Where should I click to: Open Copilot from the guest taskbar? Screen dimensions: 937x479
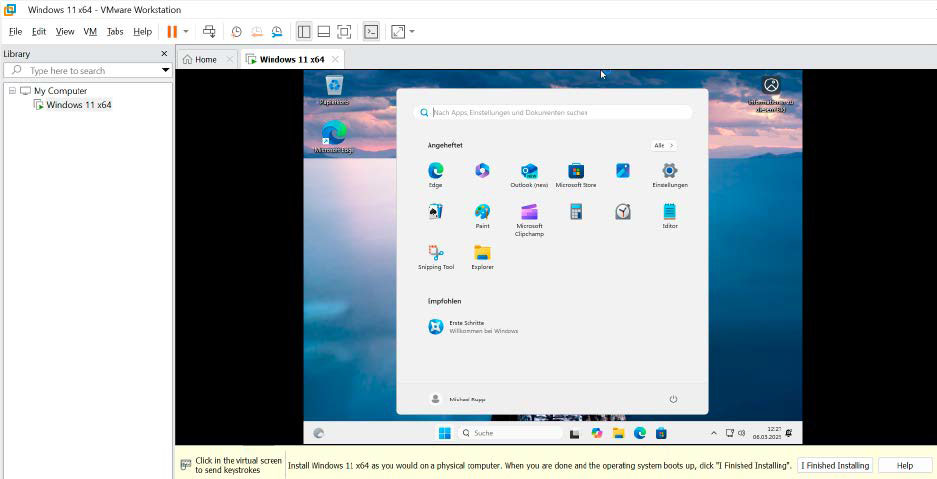(596, 433)
